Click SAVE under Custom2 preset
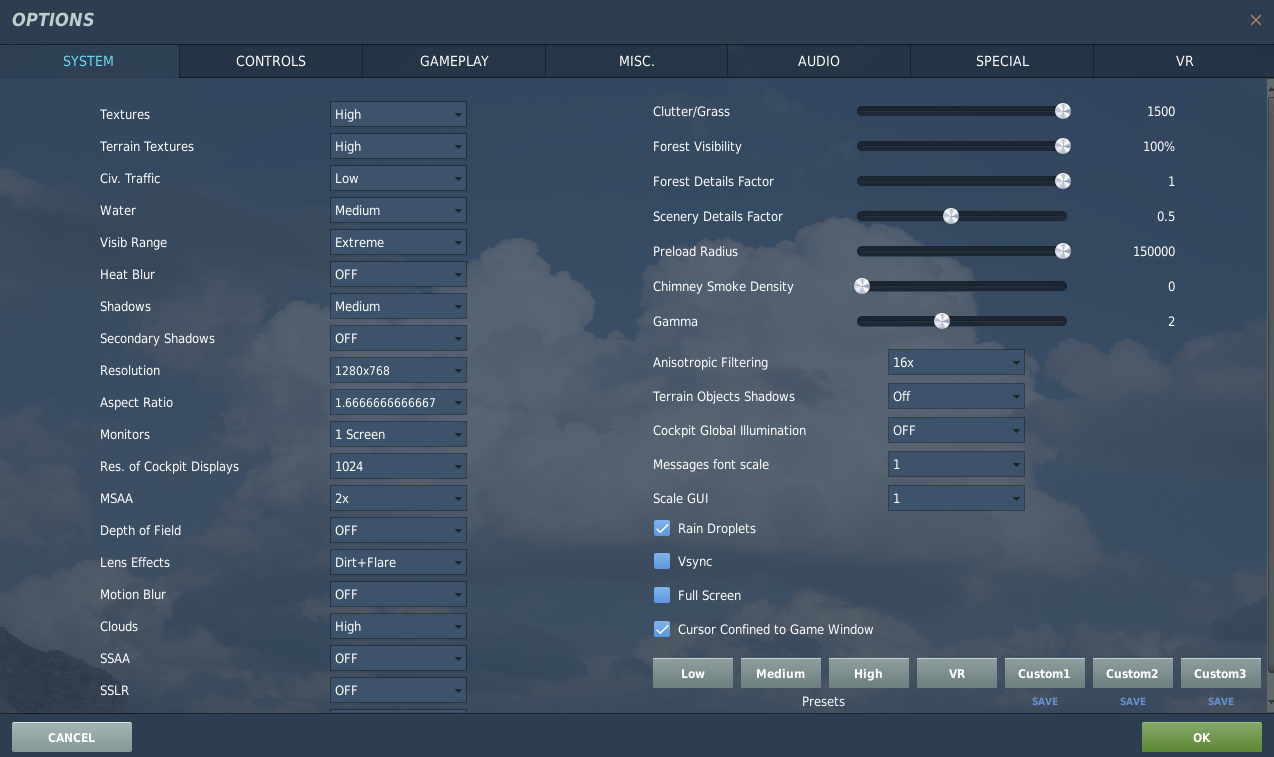This screenshot has height=757, width=1274. (1133, 702)
